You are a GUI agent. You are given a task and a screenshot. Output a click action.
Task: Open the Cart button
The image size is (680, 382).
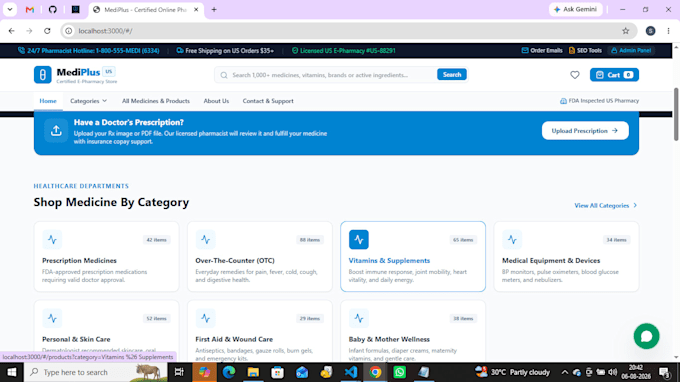click(614, 75)
